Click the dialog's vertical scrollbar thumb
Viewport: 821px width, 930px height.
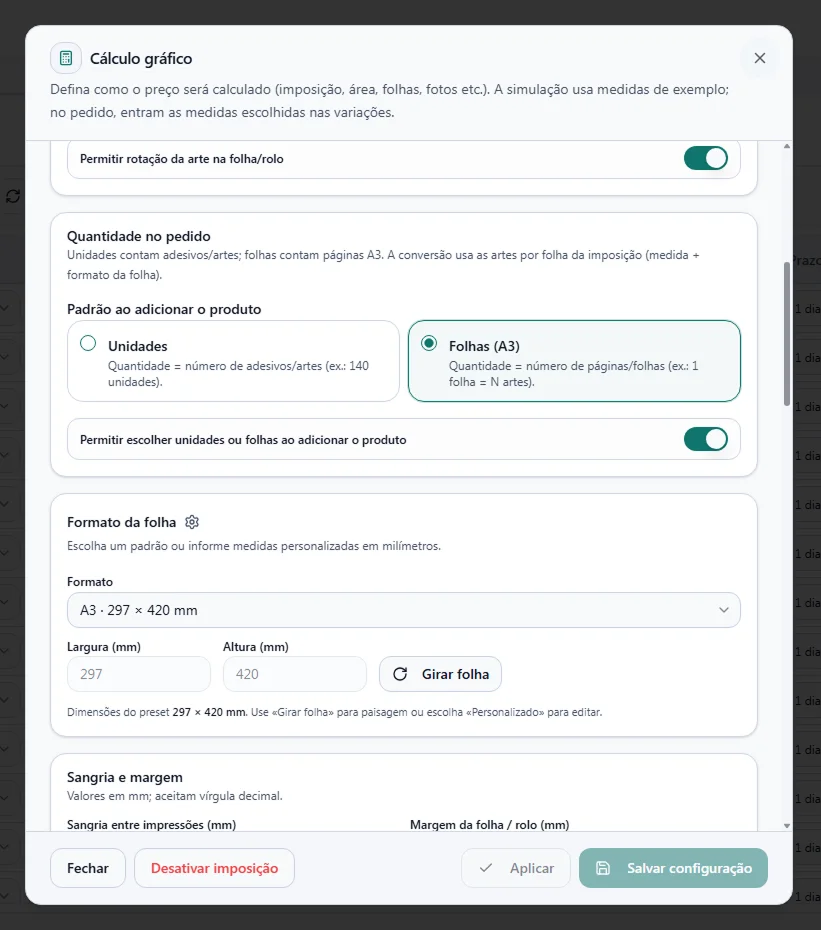[787, 333]
